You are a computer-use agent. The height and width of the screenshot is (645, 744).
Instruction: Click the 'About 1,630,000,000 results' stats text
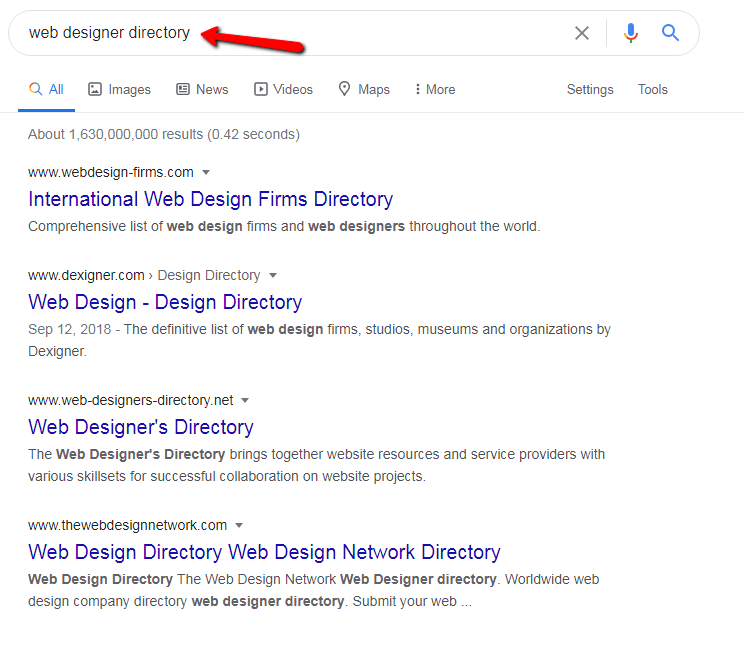[x=164, y=134]
